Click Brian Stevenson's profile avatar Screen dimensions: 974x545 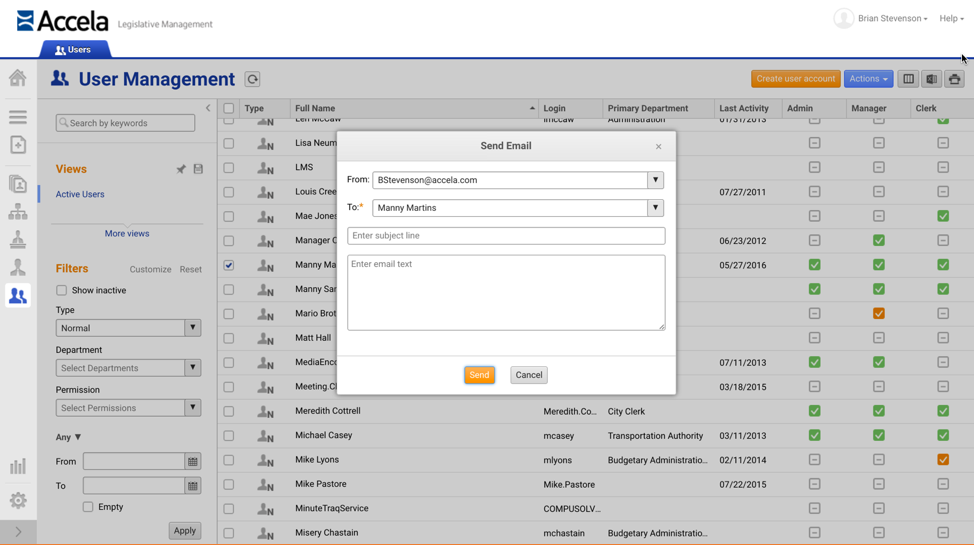click(x=843, y=19)
